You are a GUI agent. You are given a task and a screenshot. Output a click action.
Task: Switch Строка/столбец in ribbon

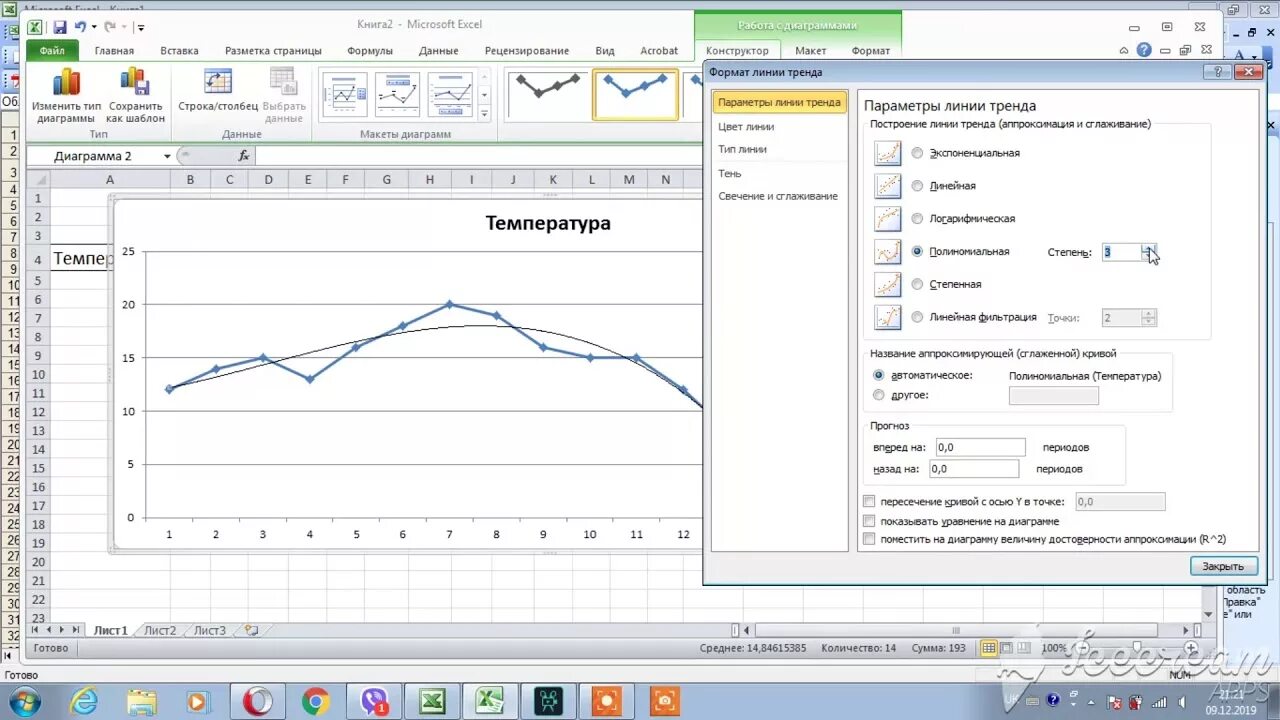tap(218, 90)
